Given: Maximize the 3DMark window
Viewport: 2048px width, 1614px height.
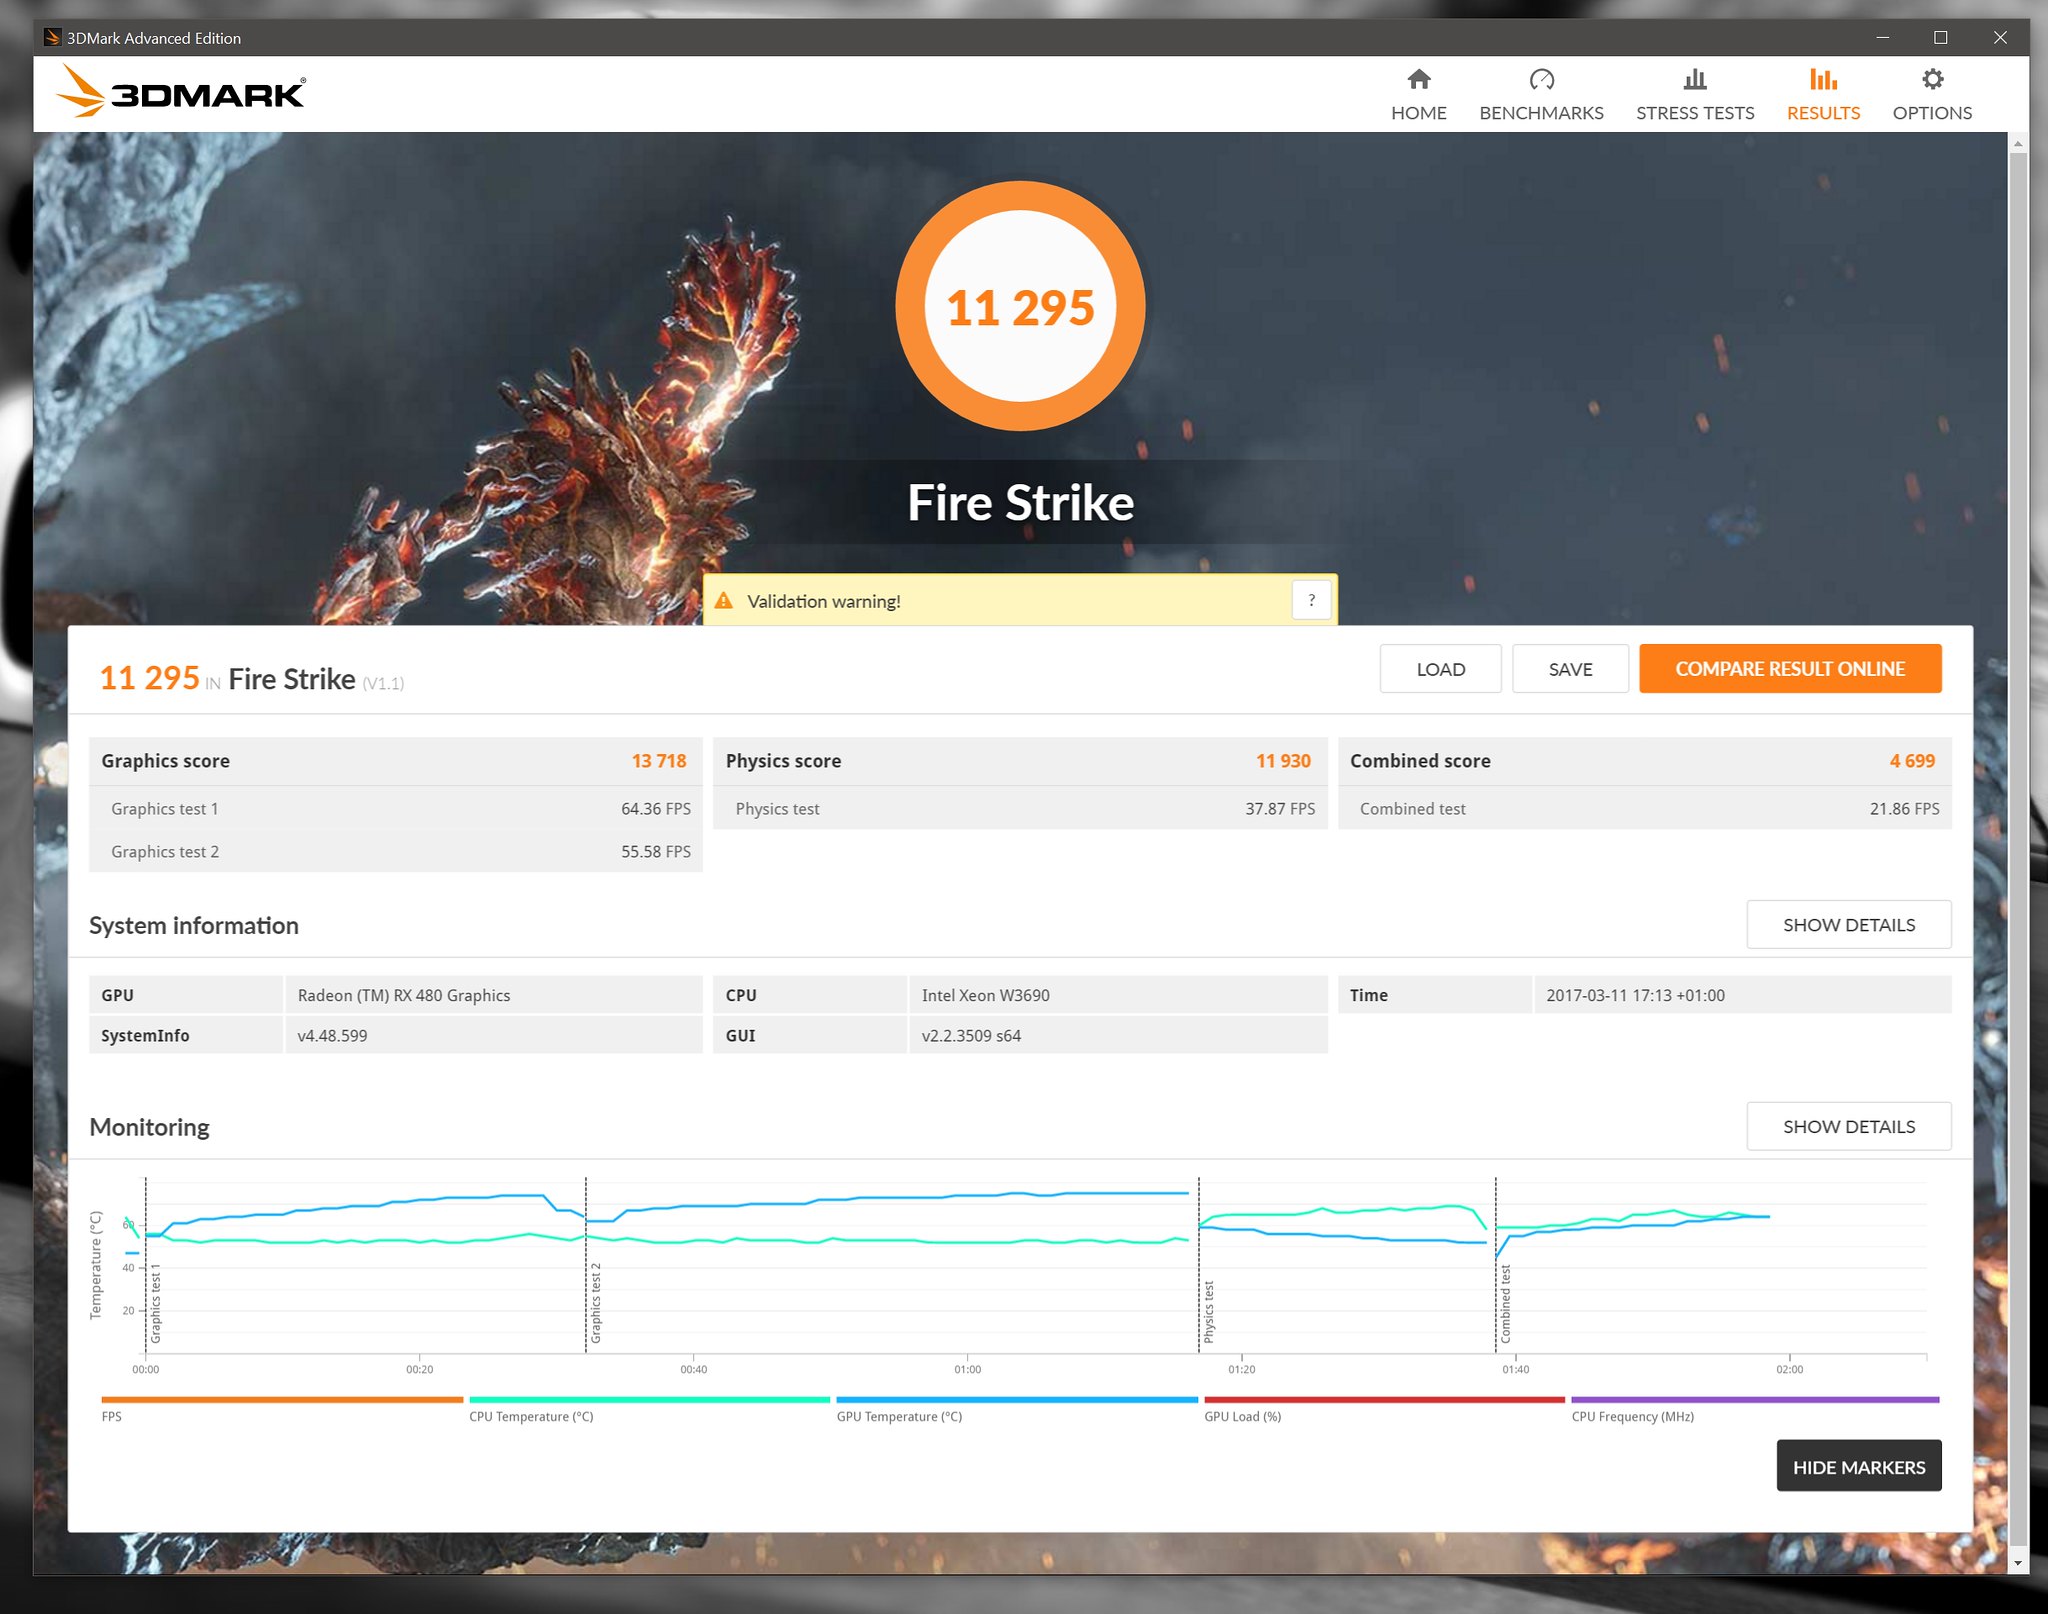Looking at the screenshot, I should click(1940, 38).
